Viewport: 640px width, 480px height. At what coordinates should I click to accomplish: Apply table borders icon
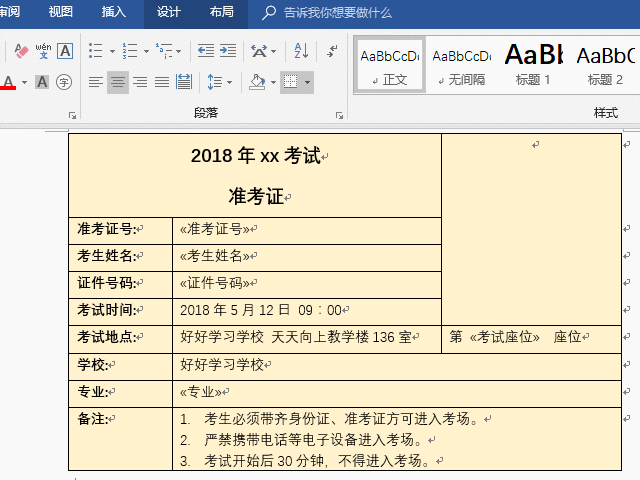pyautogui.click(x=291, y=82)
